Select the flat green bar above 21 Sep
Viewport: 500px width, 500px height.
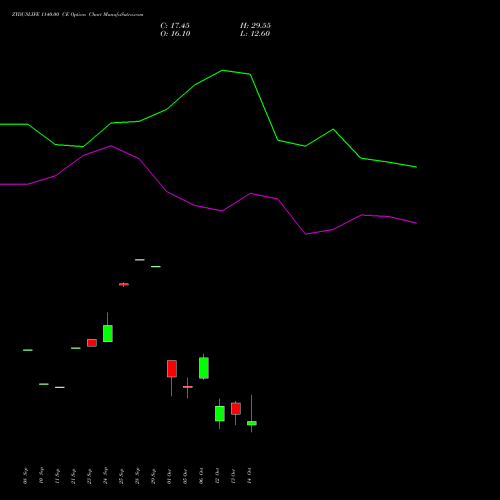click(76, 348)
